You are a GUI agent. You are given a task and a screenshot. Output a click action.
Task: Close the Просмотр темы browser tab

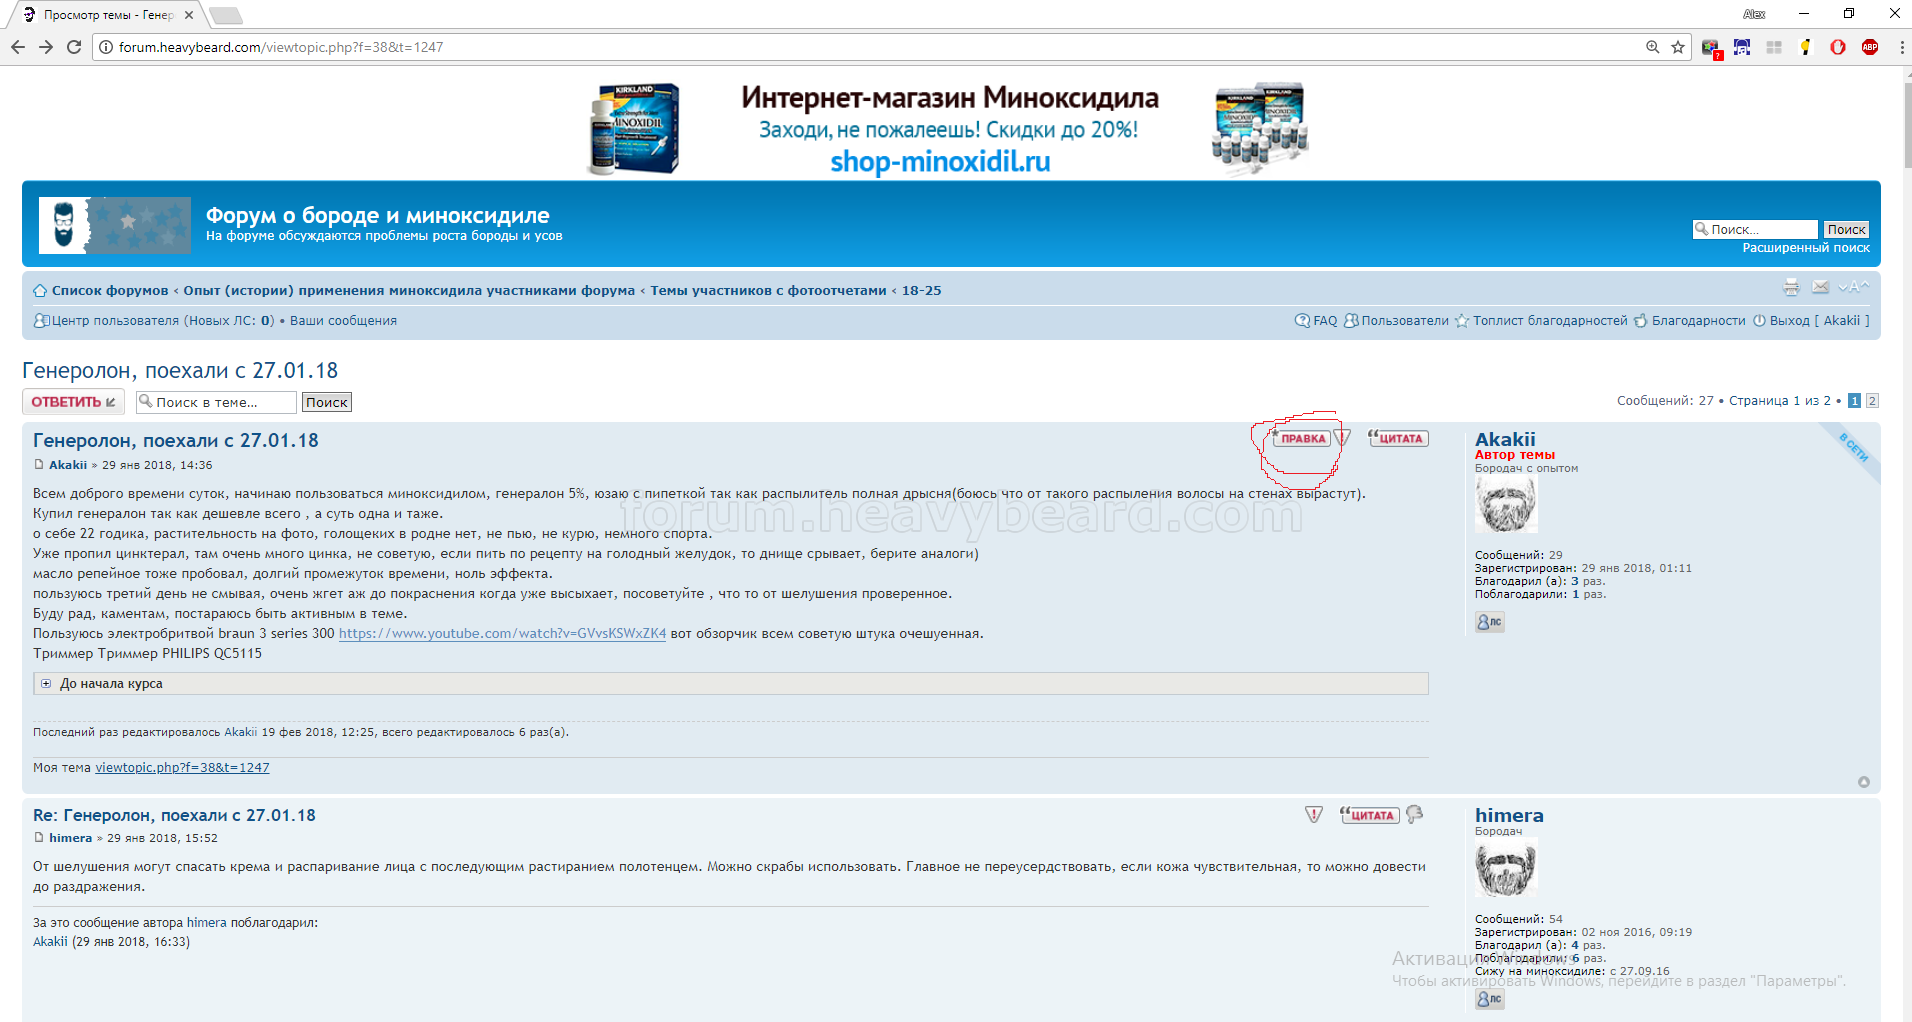(189, 15)
